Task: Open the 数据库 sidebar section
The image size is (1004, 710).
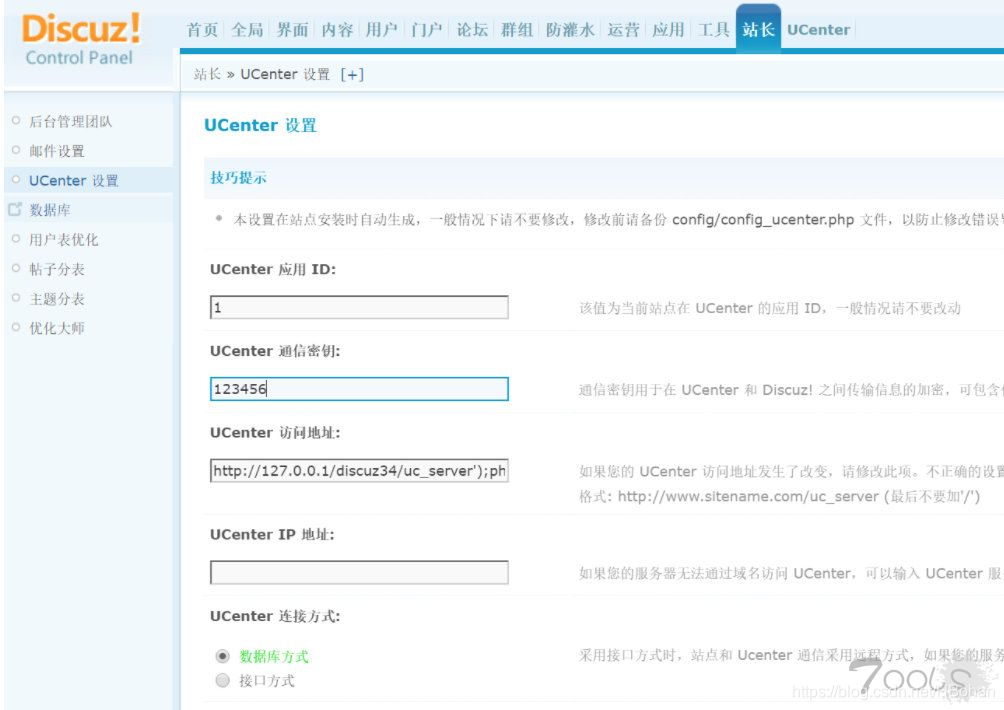Action: (x=47, y=209)
